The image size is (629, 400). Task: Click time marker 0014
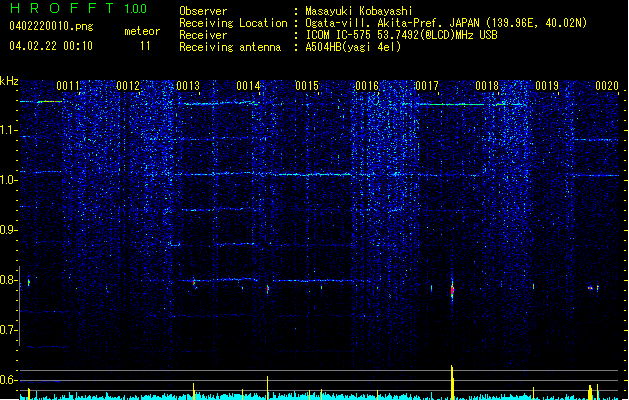coord(248,86)
